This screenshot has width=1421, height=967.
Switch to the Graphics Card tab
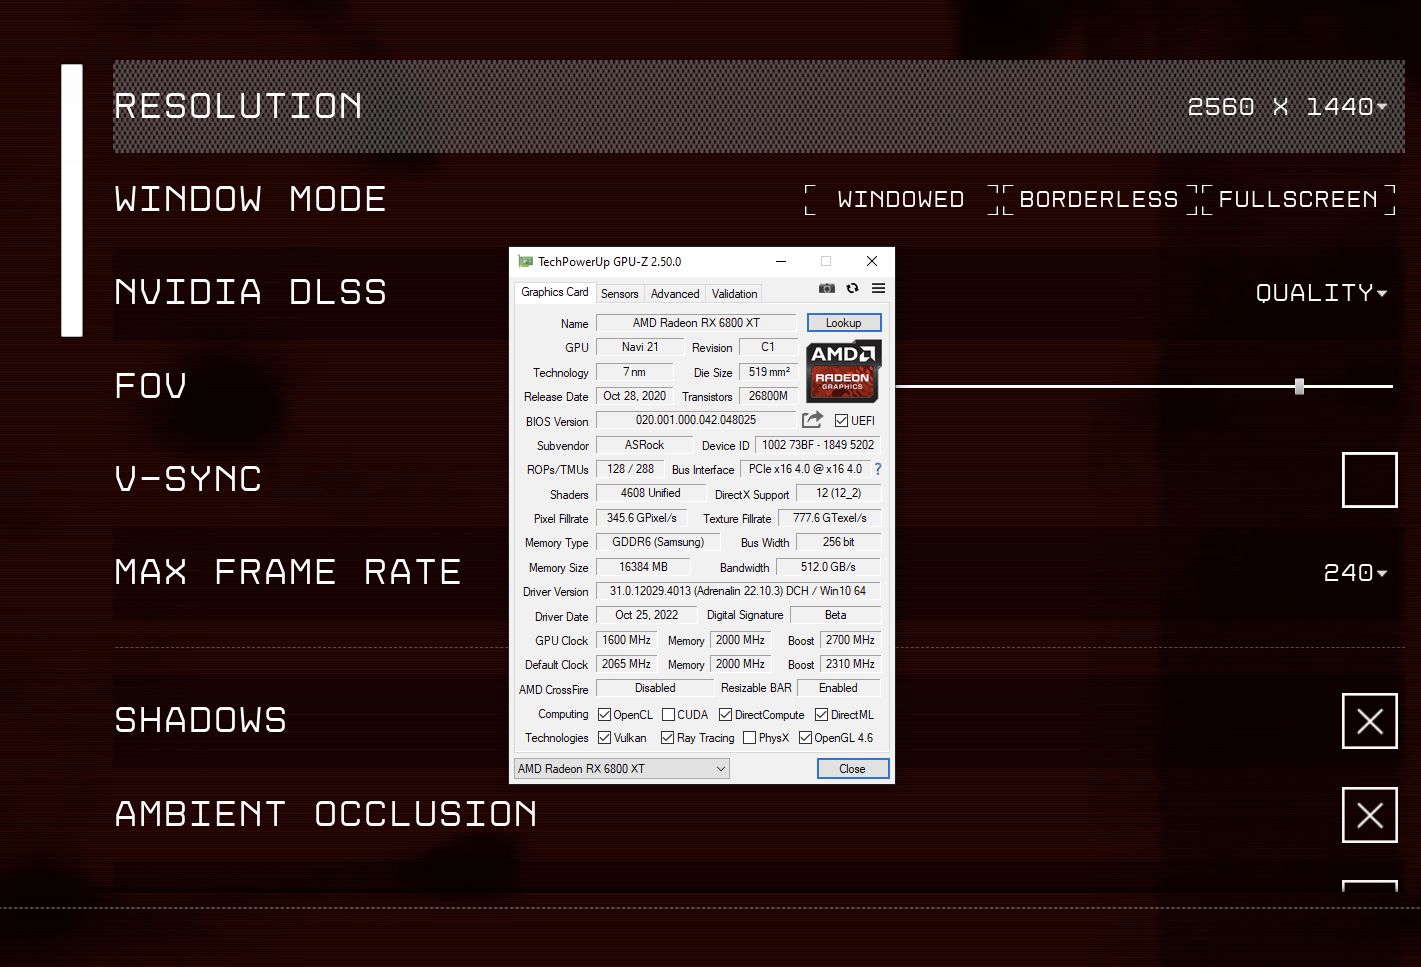click(x=555, y=292)
